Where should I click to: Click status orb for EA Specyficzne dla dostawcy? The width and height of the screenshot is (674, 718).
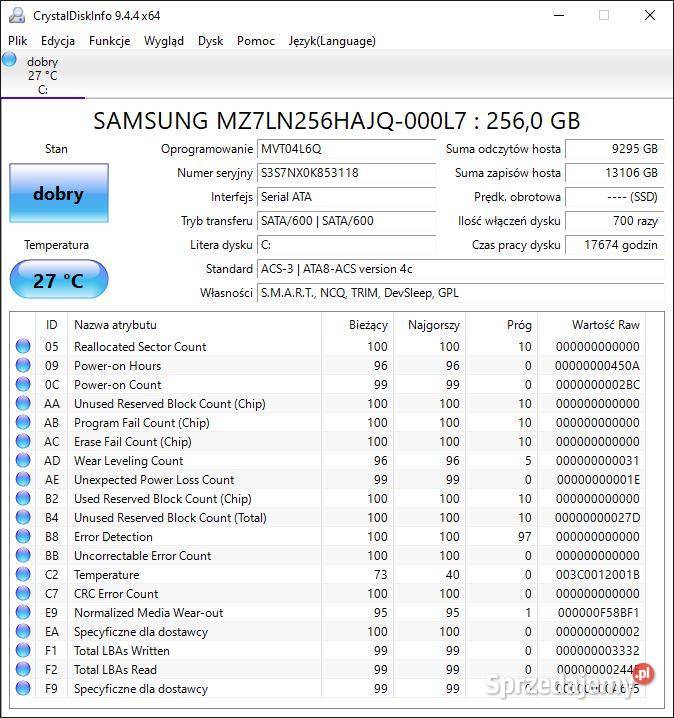(x=23, y=631)
